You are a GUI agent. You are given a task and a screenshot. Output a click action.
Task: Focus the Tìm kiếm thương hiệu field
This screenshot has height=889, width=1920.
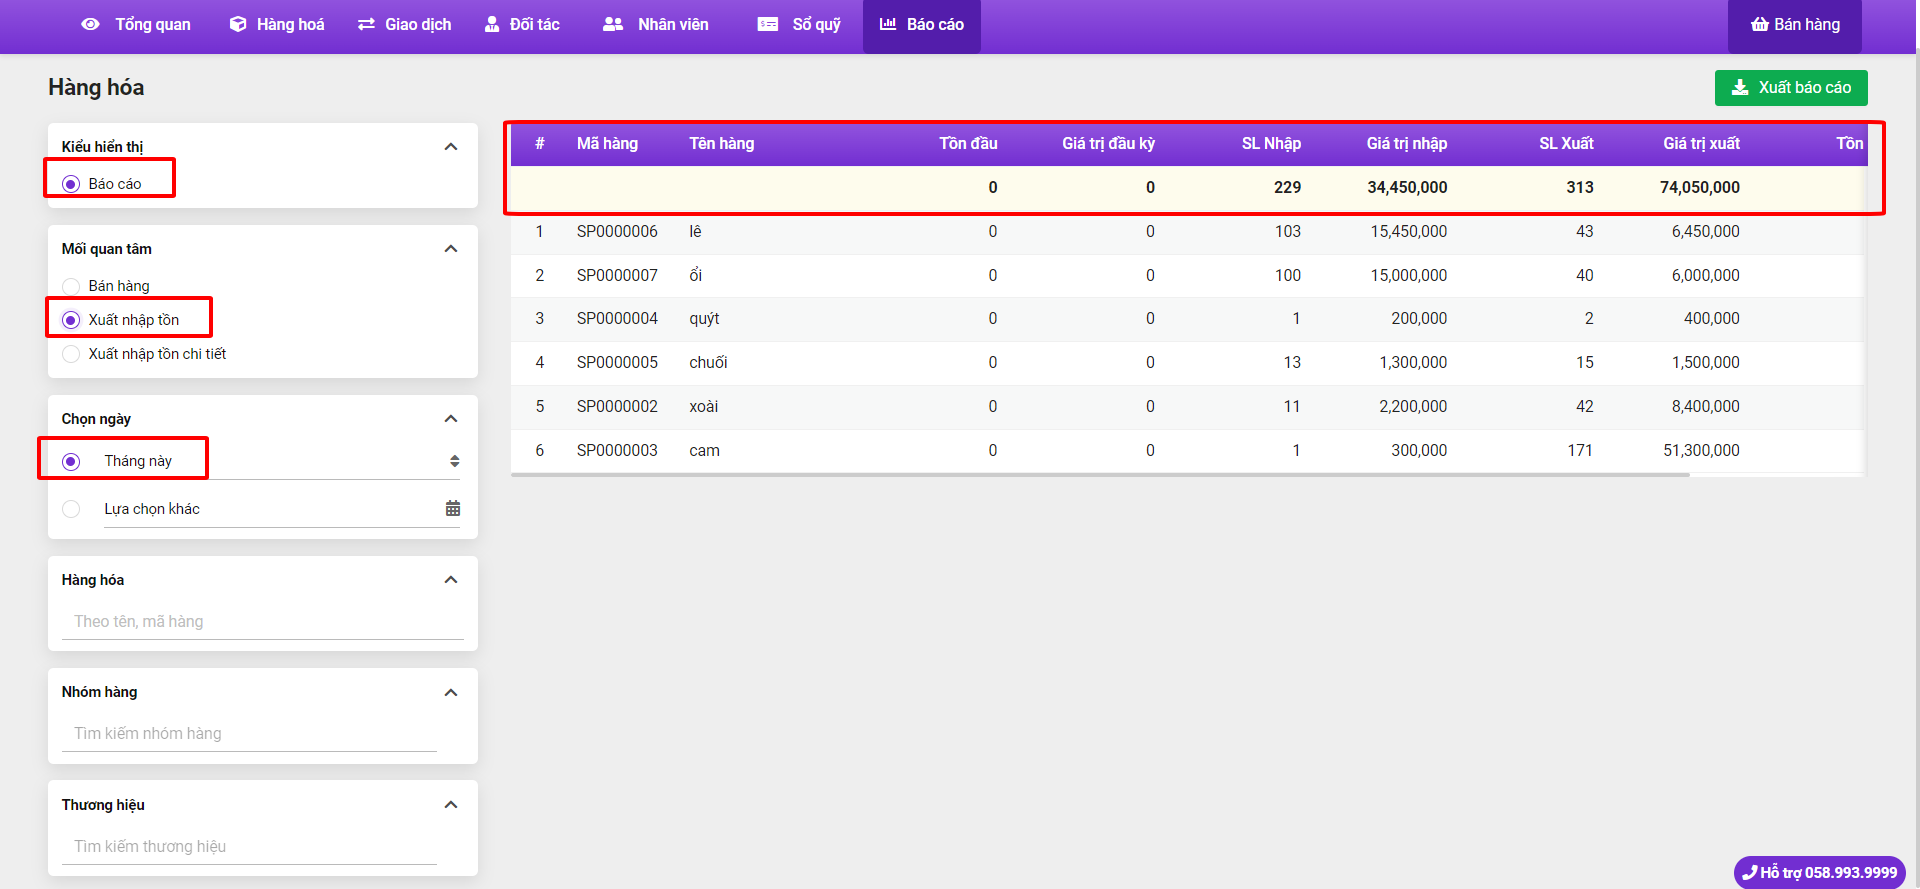(250, 846)
